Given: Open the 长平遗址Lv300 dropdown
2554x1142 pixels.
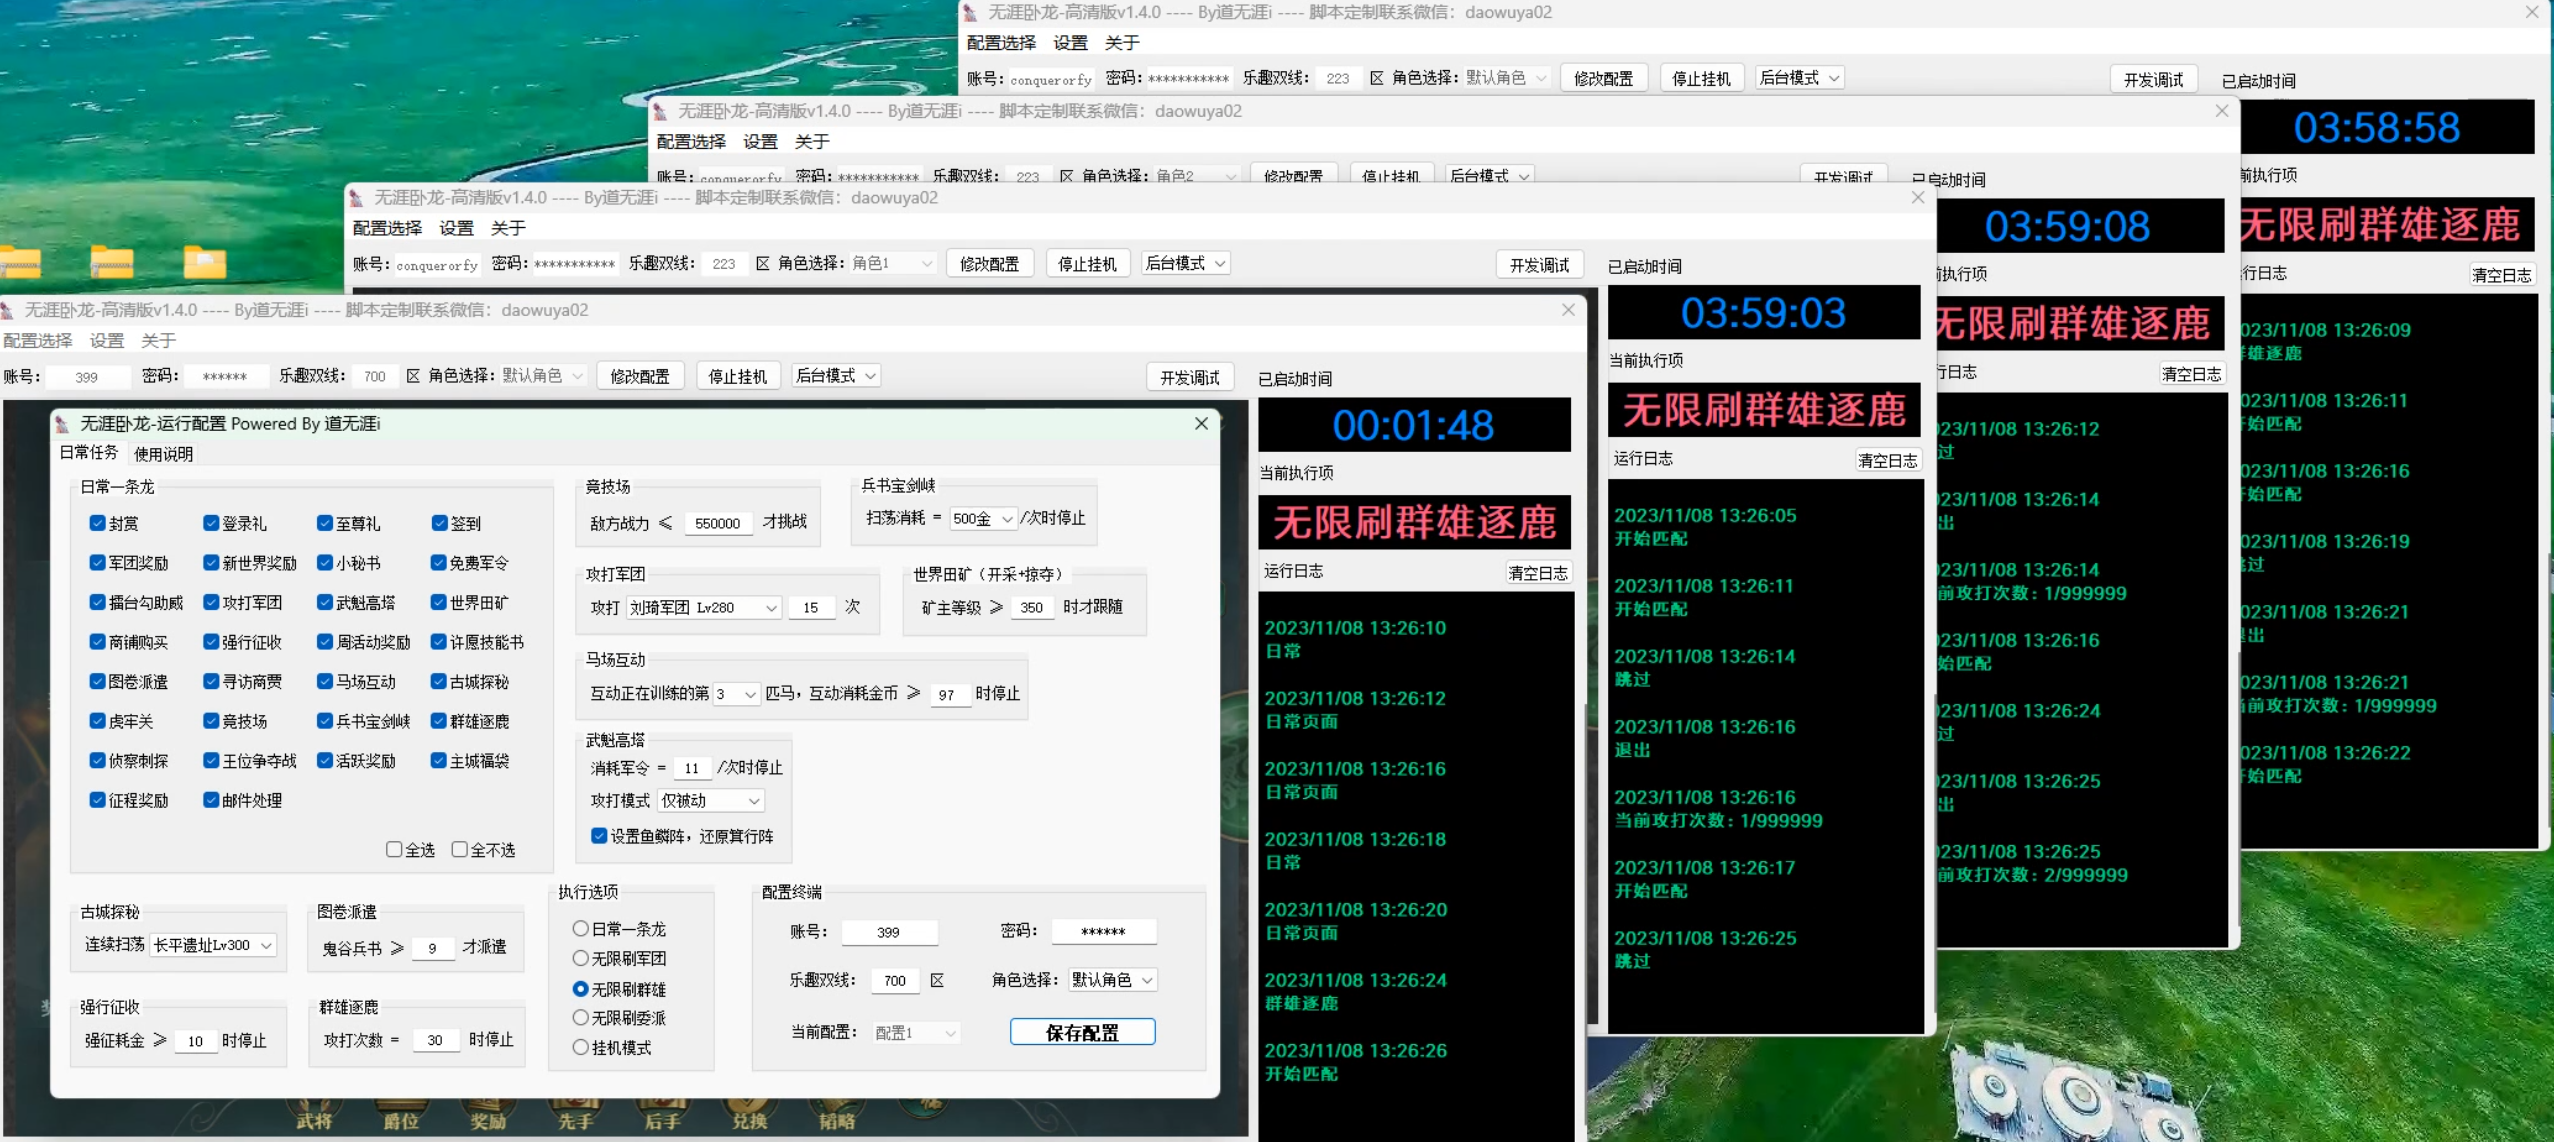Looking at the screenshot, I should 213,945.
